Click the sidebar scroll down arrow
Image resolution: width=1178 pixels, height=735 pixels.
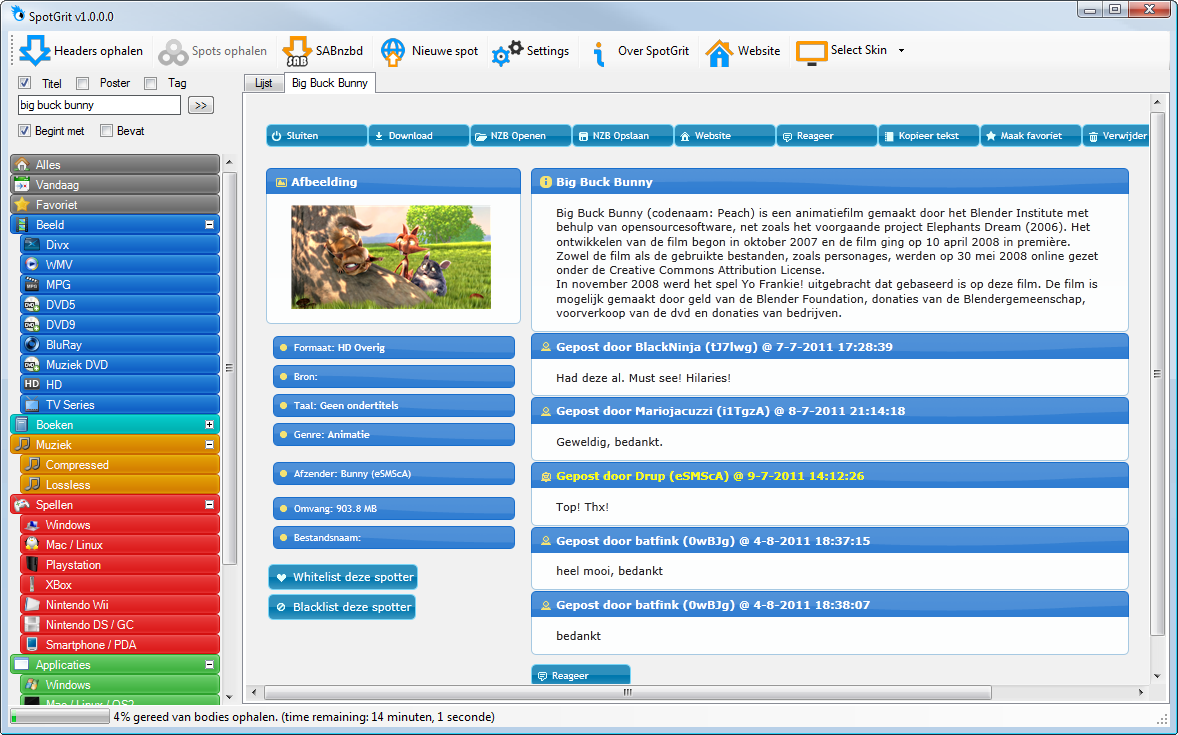[x=229, y=697]
